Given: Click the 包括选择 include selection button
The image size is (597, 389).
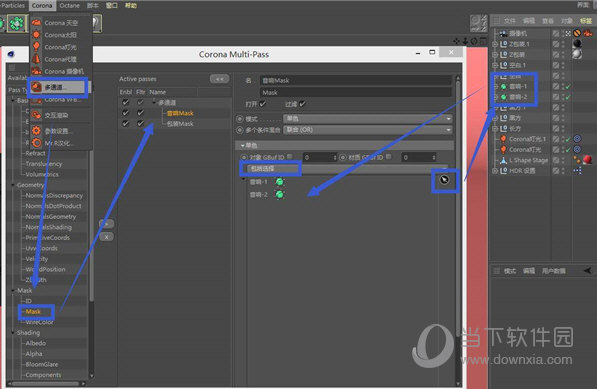Looking at the screenshot, I should point(270,168).
